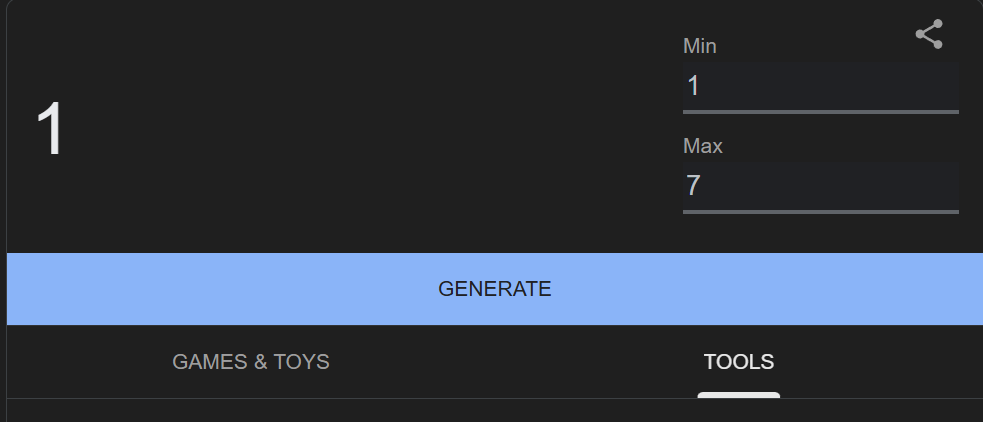Click the underline beneath the Min field
Viewport: 983px width, 422px height.
click(x=820, y=112)
